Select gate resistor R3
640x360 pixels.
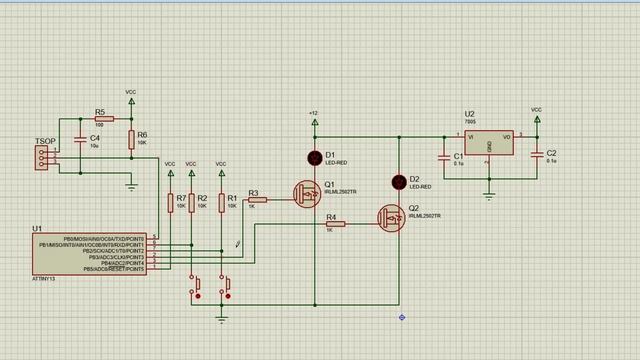(258, 200)
